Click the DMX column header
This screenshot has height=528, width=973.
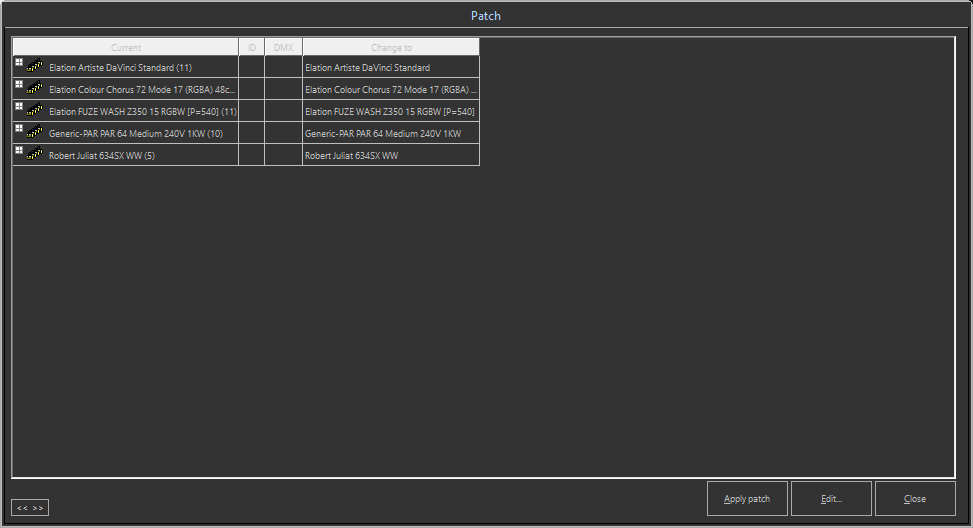(284, 47)
